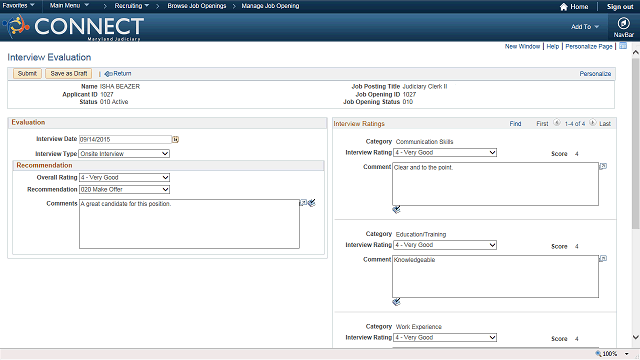This screenshot has width=640, height=360.
Task: Open the New Window link
Action: [522, 47]
